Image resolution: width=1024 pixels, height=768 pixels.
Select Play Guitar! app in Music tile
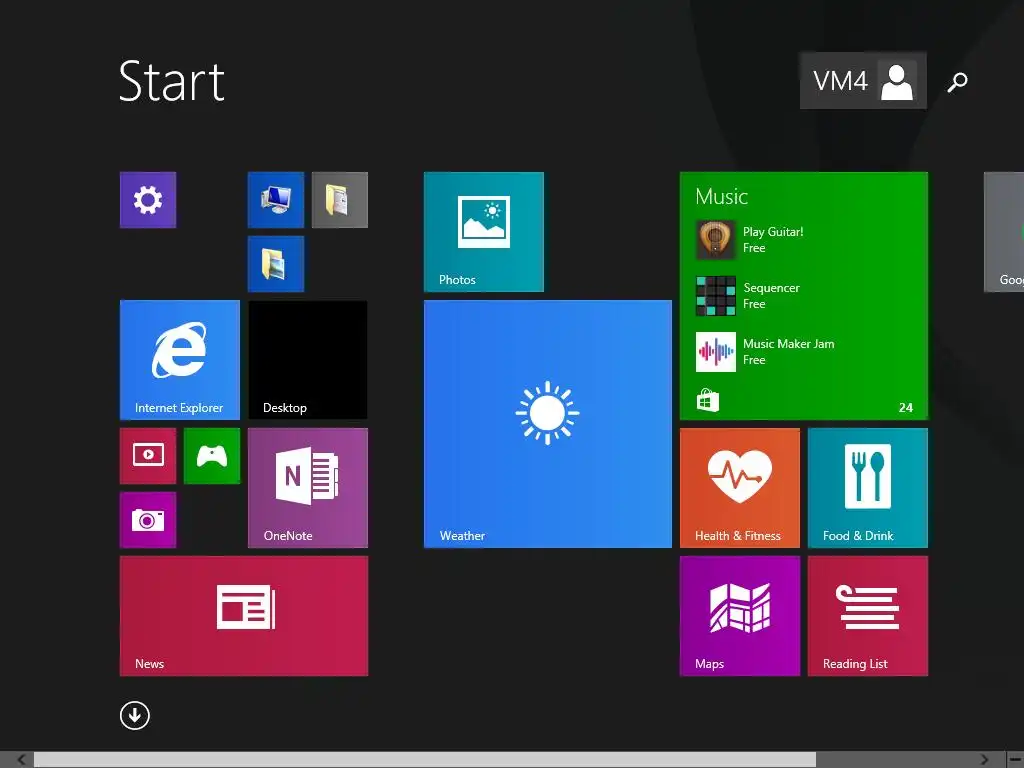750,240
